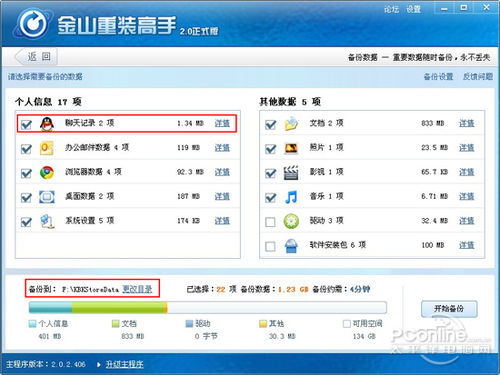The width and height of the screenshot is (500, 375).
Task: Open the 反馈问题 link
Action: point(478,77)
